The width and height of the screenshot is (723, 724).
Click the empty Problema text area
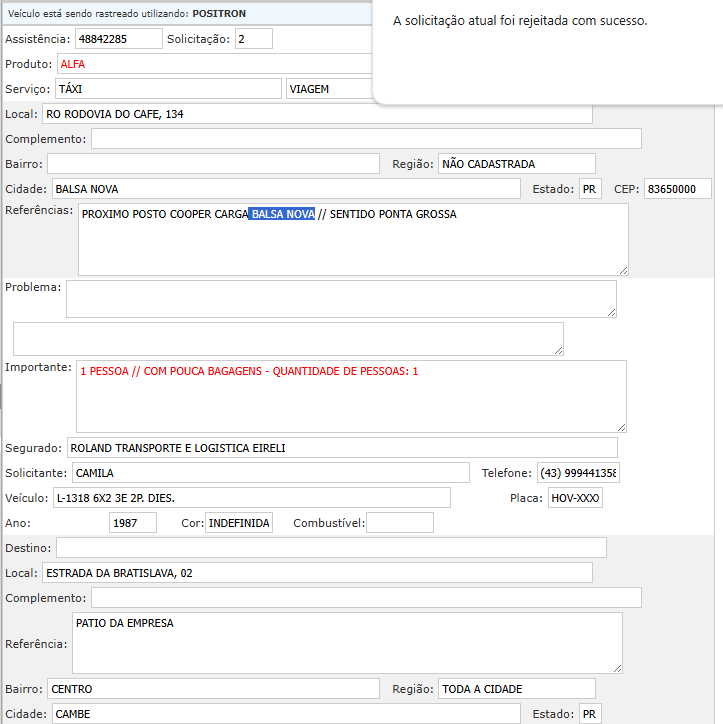click(x=341, y=299)
